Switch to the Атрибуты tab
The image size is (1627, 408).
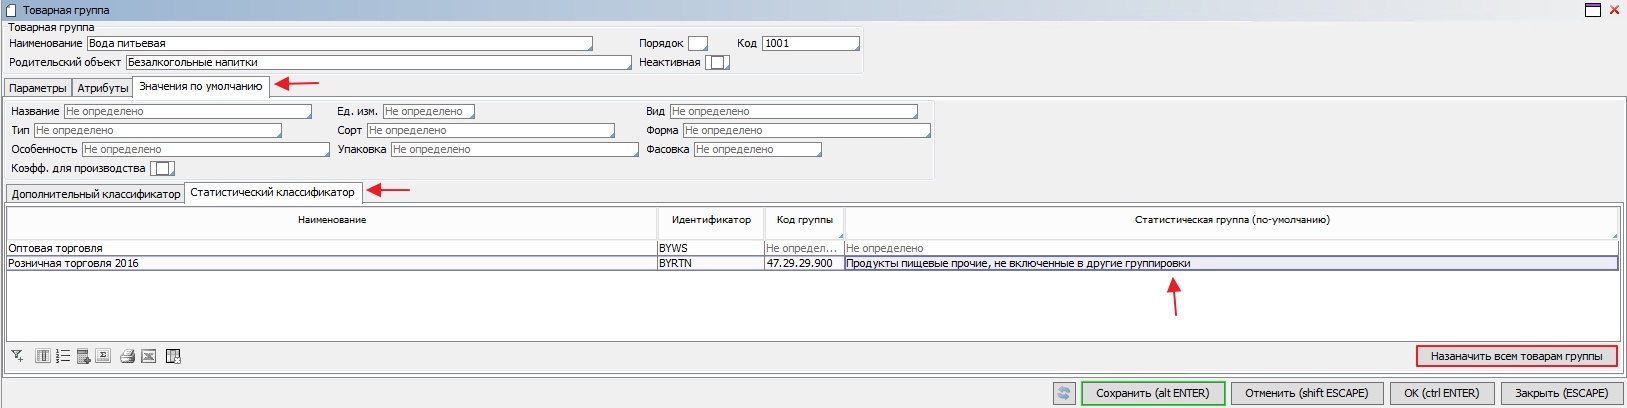(103, 88)
